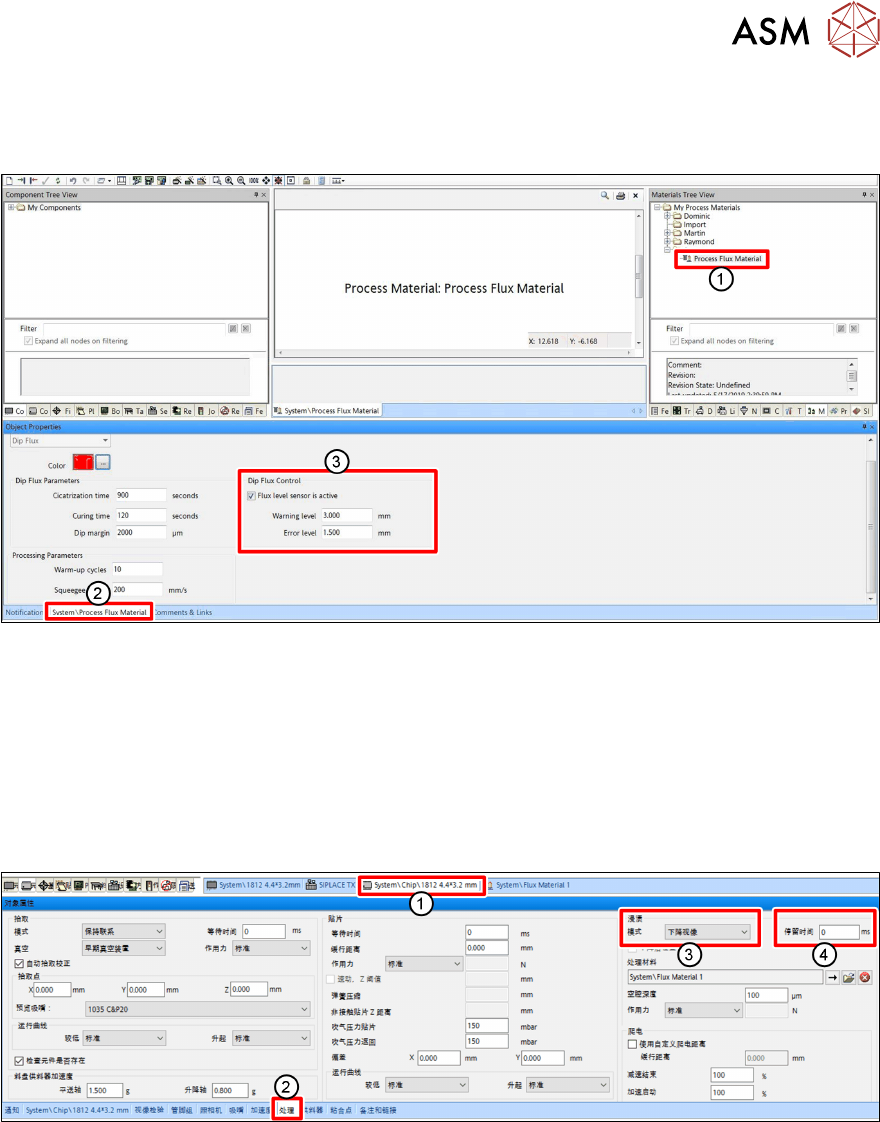Screen dimensions: 880x1122
Task: Clear filter icon in Materials Tree View
Action: coord(854,328)
